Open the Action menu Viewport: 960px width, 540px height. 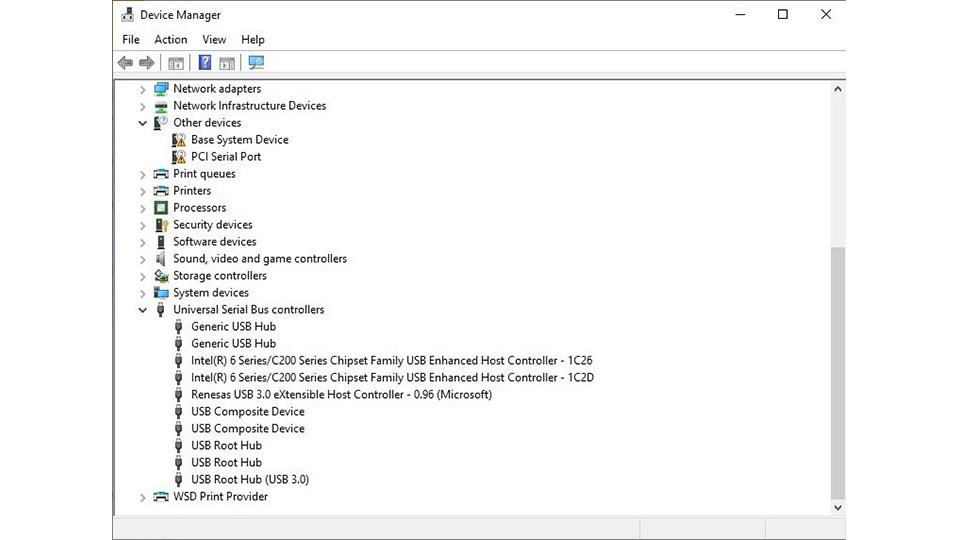[x=170, y=39]
